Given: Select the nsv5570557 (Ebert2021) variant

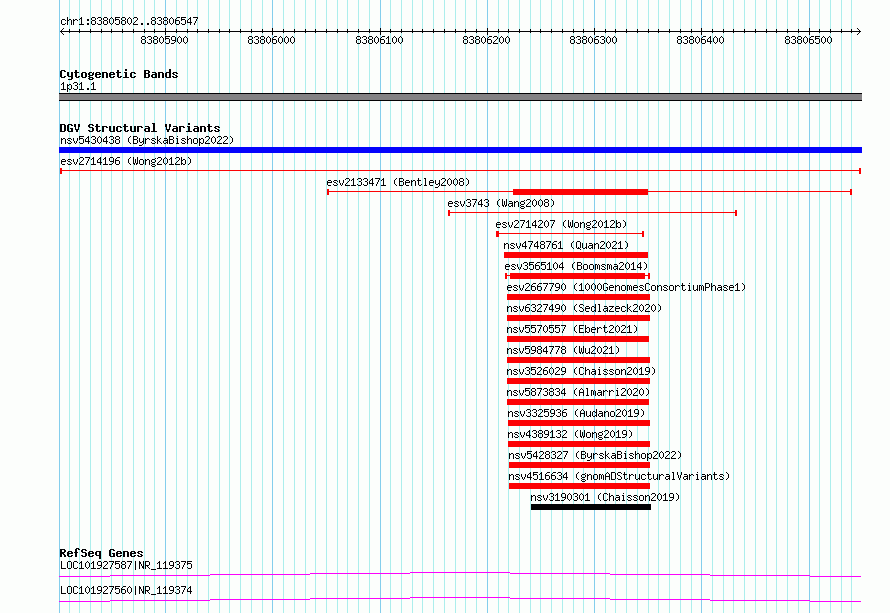Looking at the screenshot, I should point(572,329).
